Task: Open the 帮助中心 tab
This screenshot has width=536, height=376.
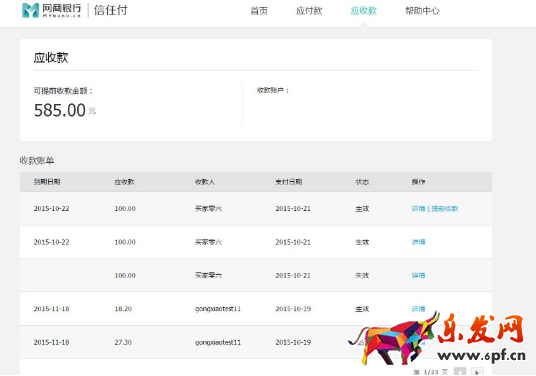Action: 422,11
